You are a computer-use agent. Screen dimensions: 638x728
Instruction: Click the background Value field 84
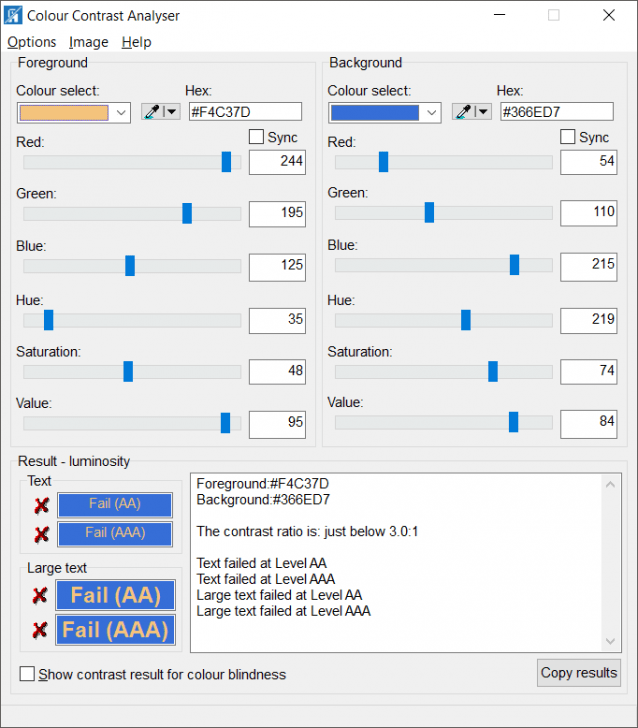589,424
